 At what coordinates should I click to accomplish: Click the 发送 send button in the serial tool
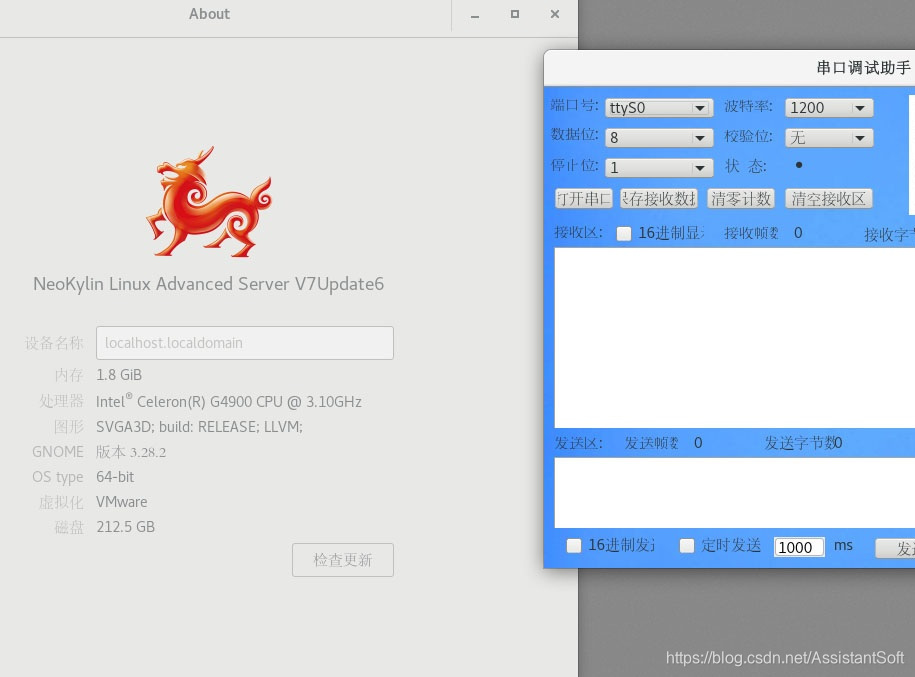(896, 548)
